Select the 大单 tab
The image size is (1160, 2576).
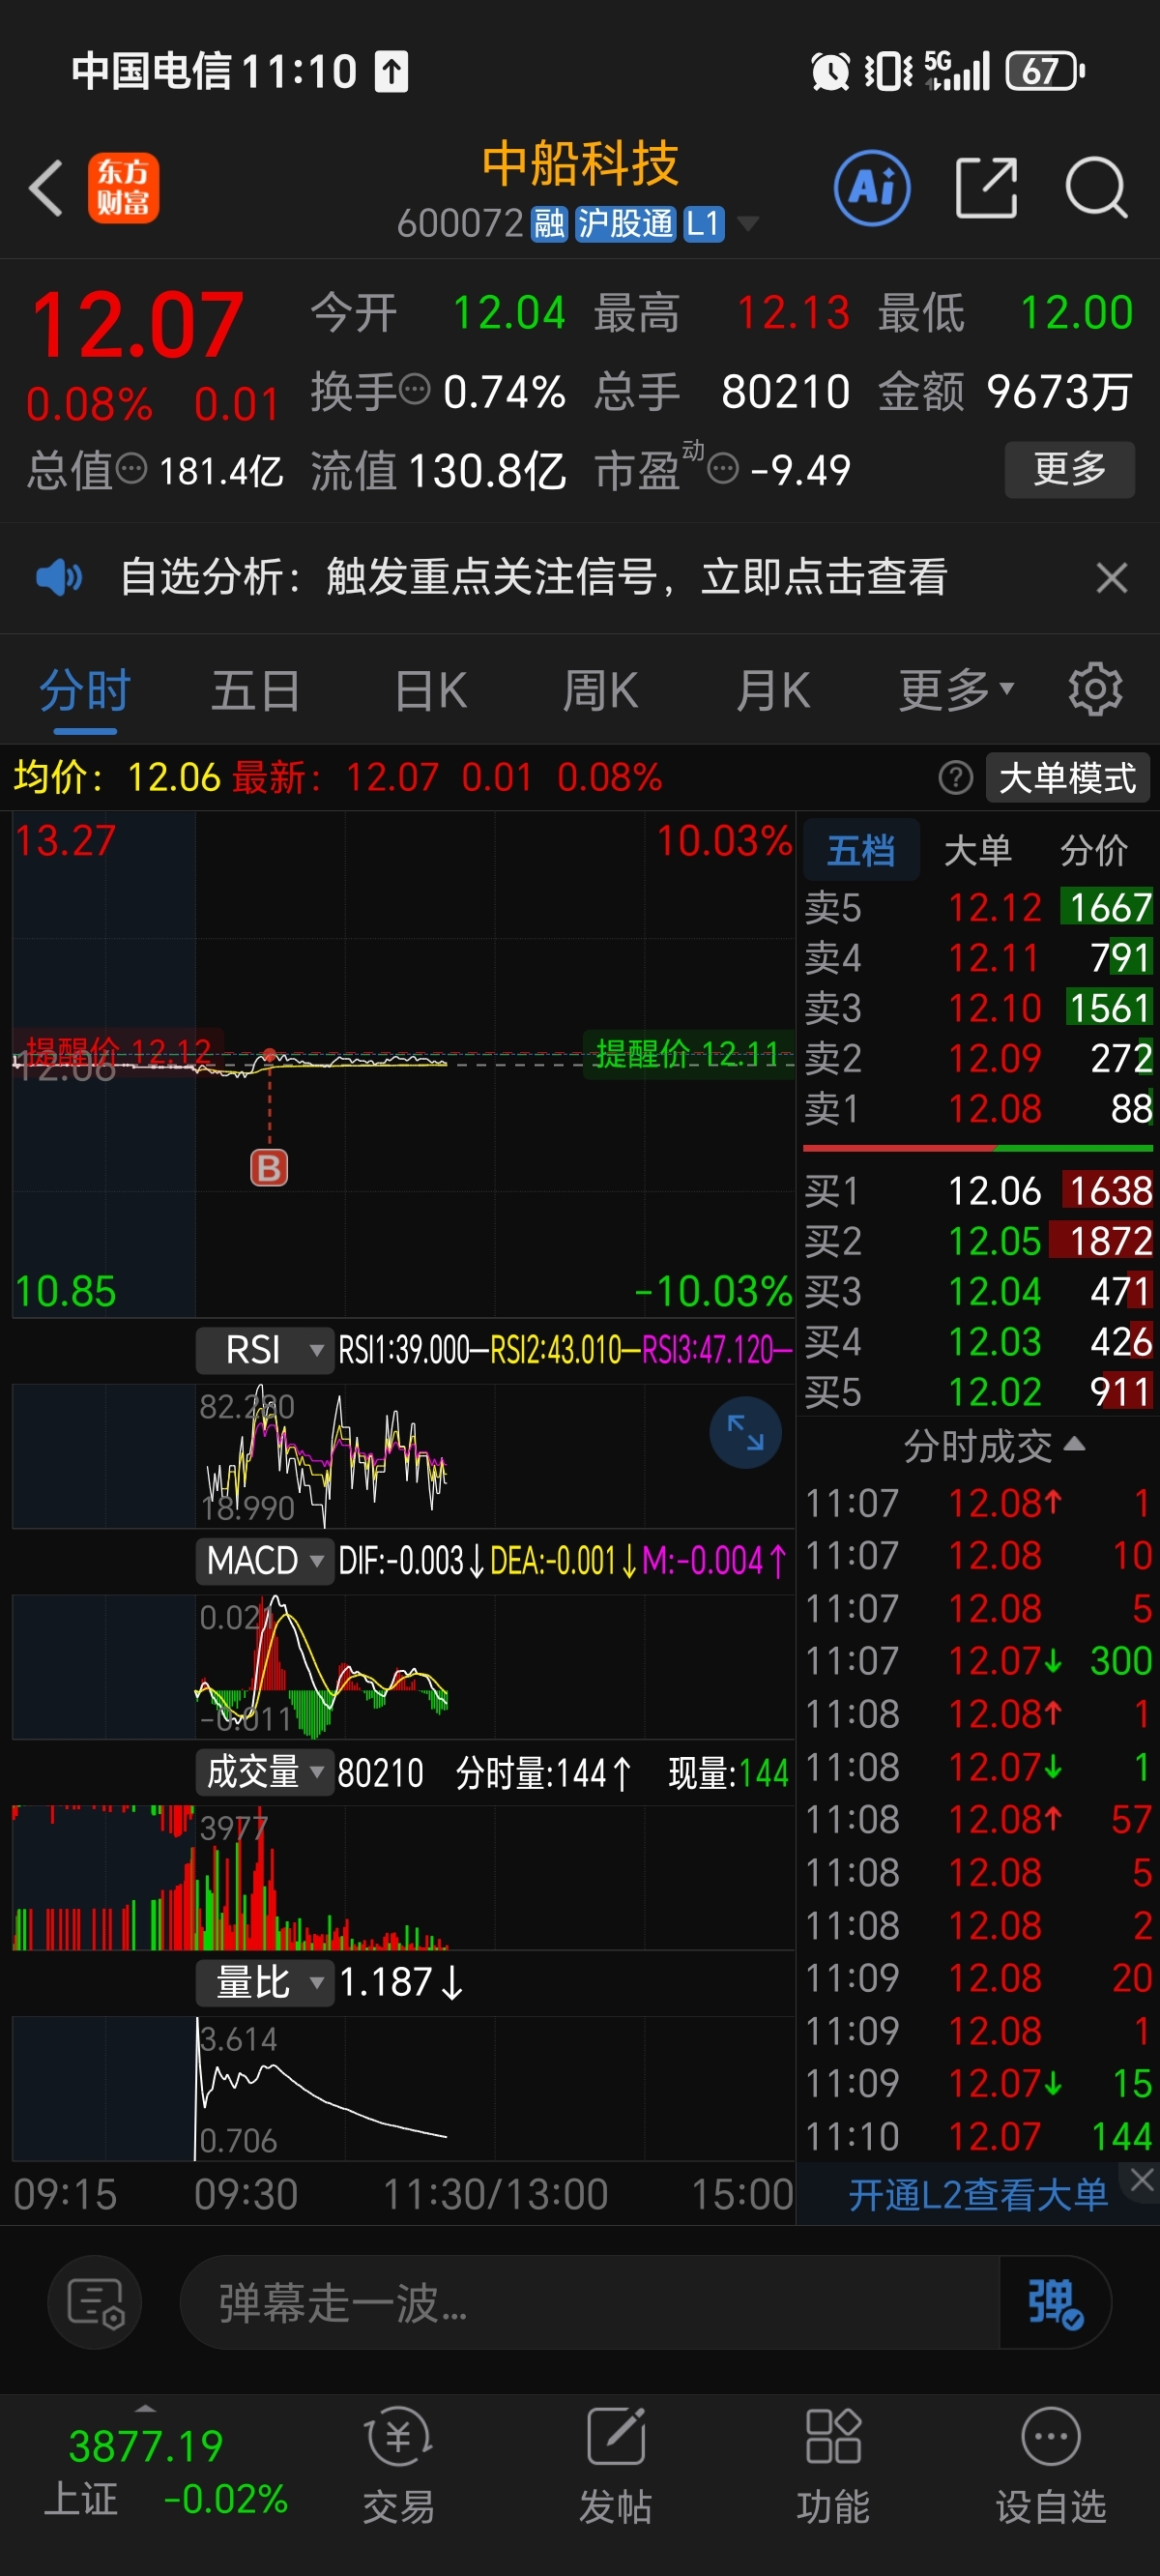pyautogui.click(x=977, y=850)
